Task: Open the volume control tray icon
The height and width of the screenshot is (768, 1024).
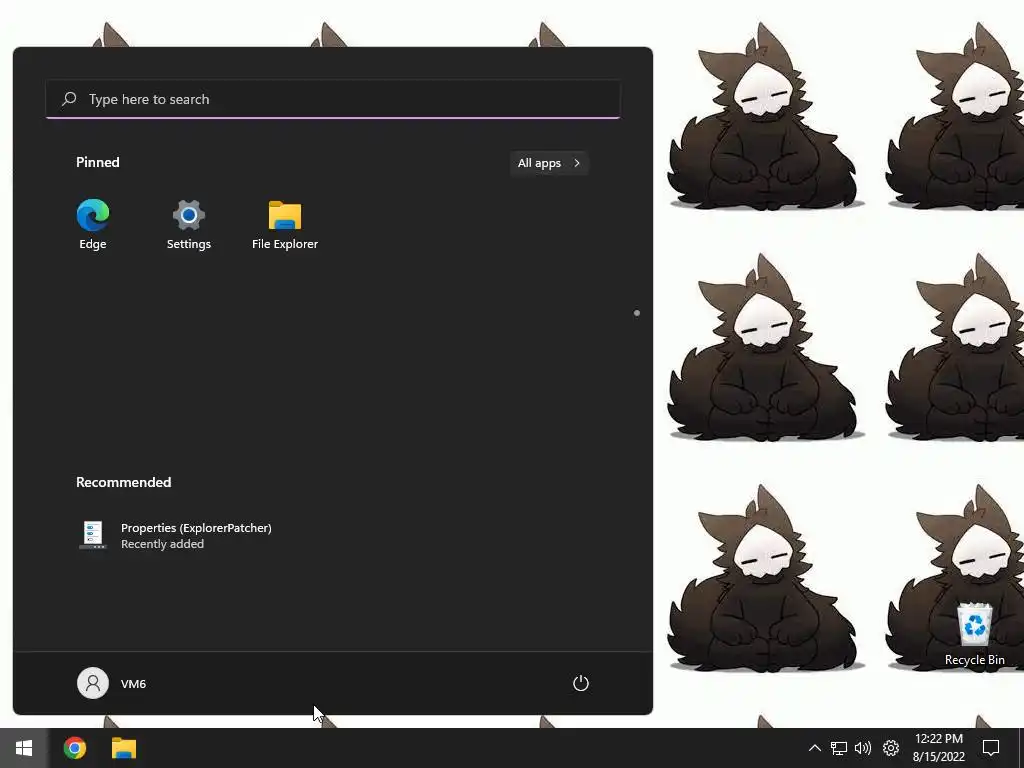Action: click(x=863, y=748)
